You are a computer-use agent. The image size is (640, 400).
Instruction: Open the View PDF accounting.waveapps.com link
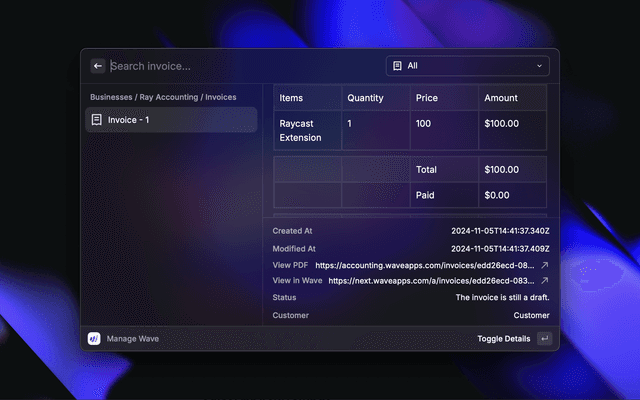[425, 265]
